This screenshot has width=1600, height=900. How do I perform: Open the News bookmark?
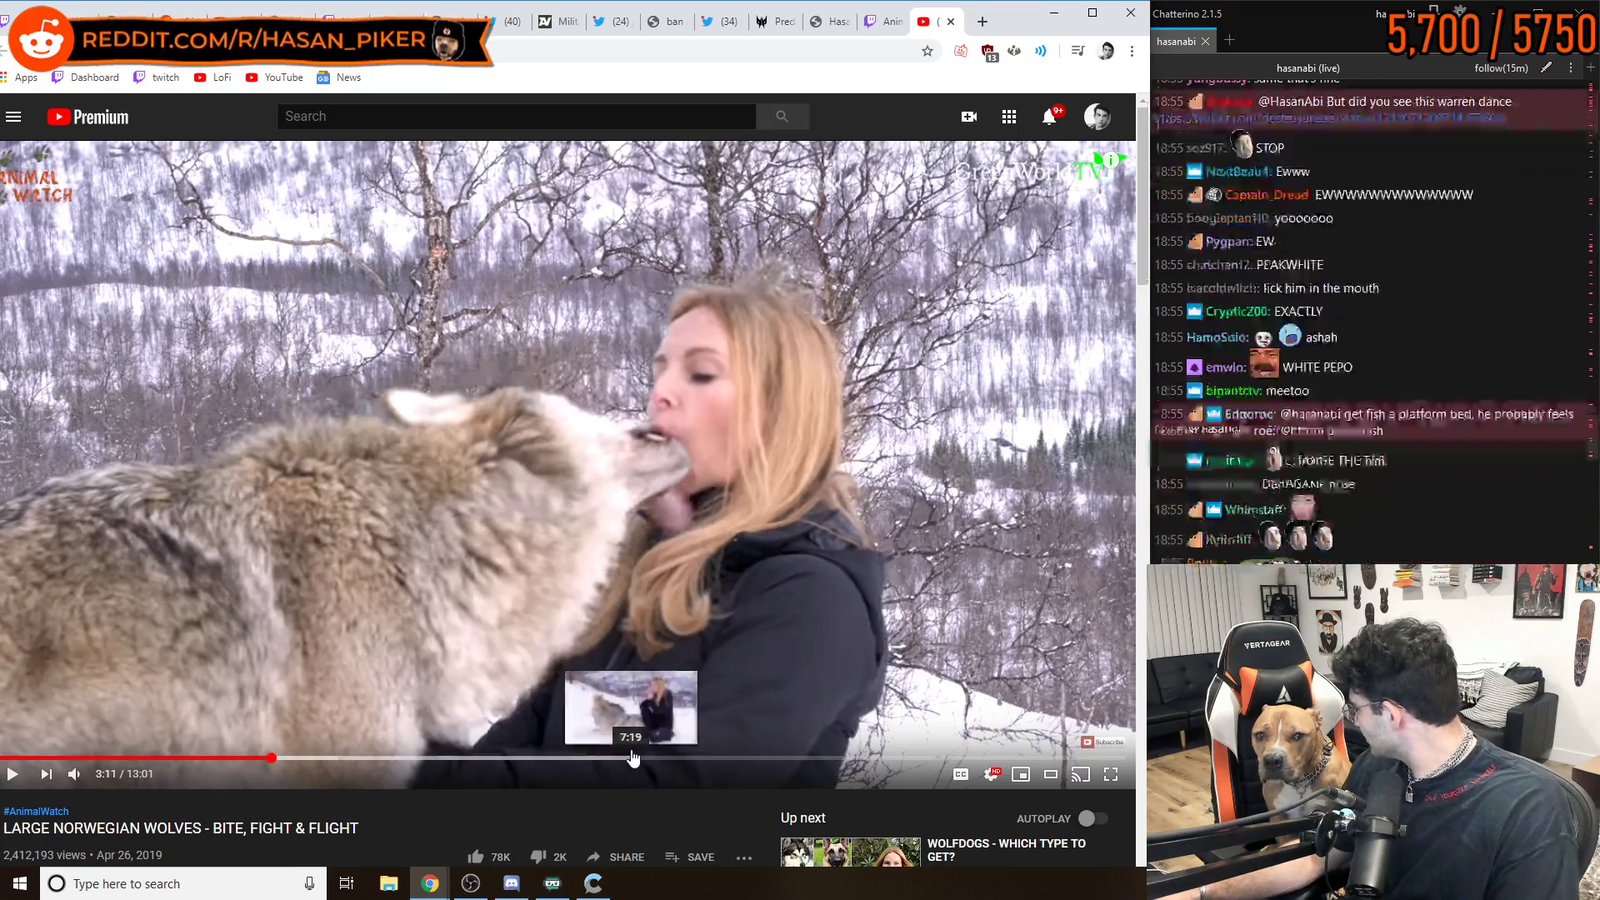click(339, 77)
